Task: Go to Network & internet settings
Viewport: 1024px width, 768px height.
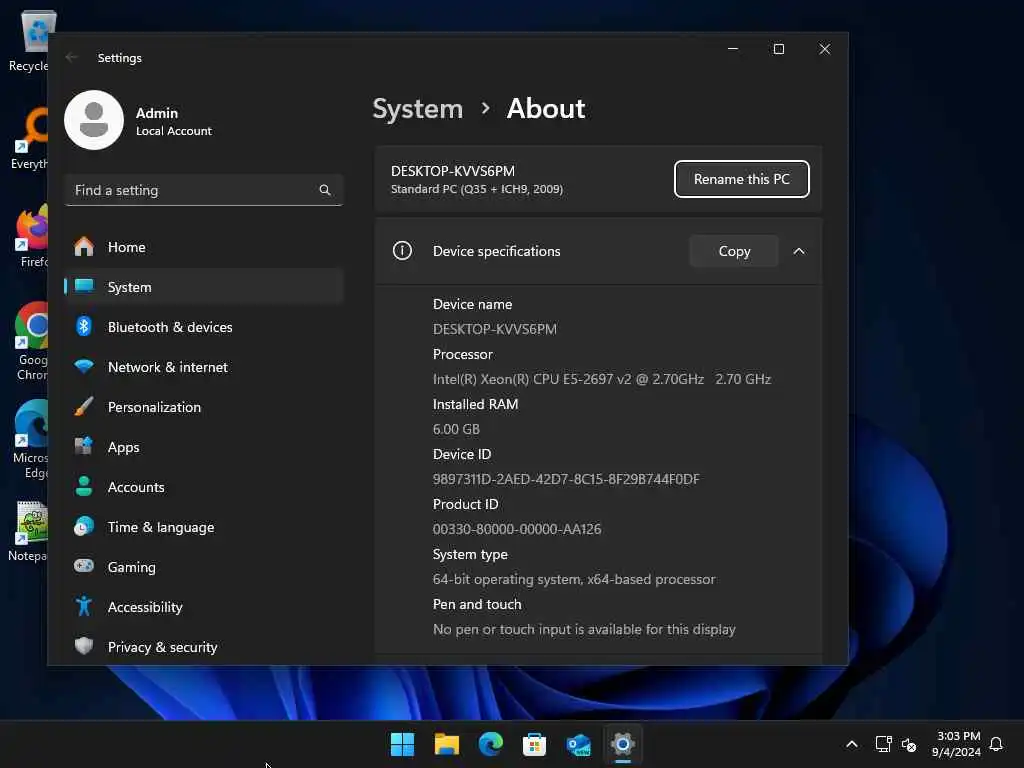Action: pyautogui.click(x=204, y=367)
